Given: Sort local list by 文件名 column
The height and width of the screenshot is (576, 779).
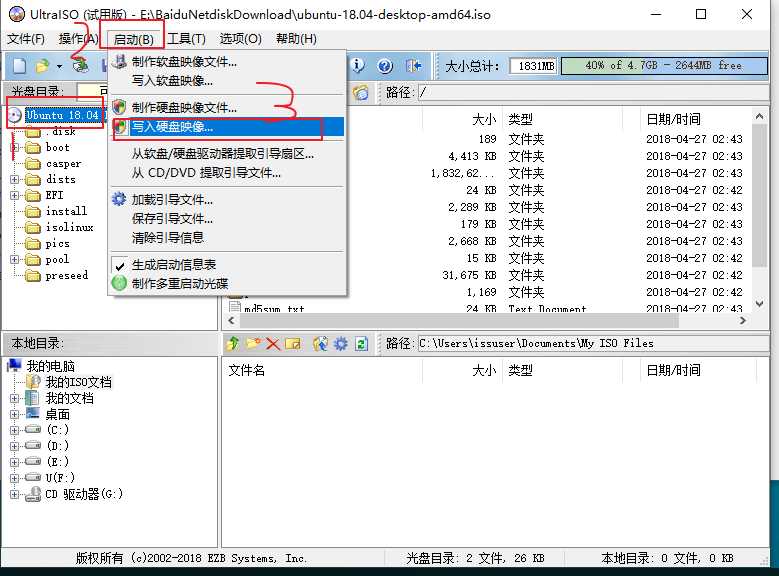Looking at the screenshot, I should [x=246, y=370].
